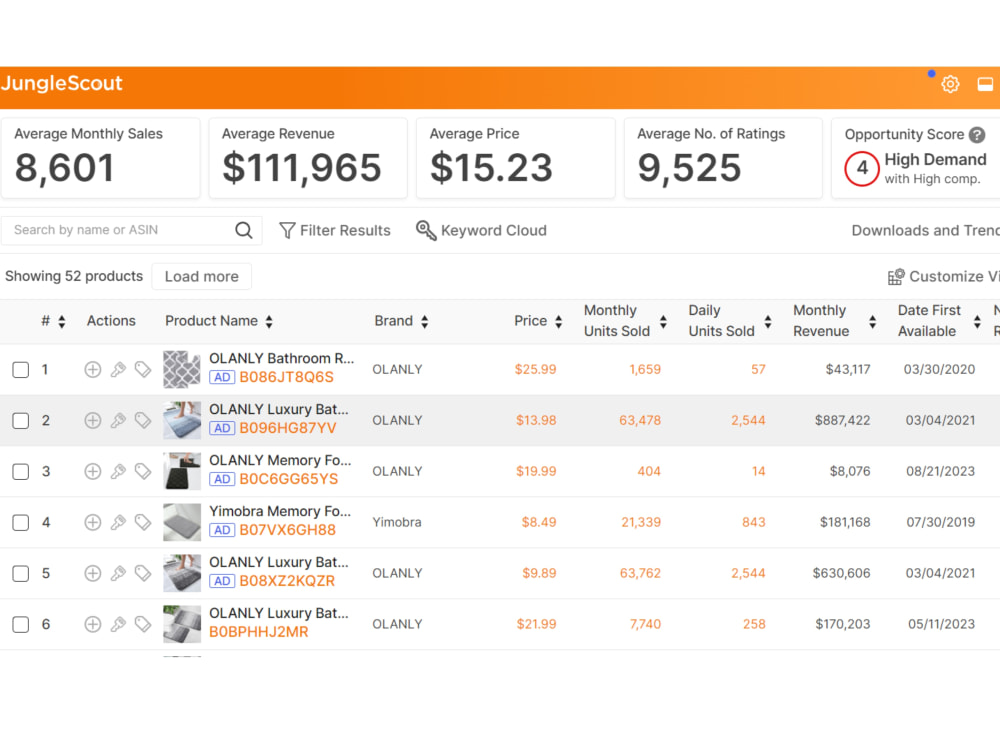Image resolution: width=1000 pixels, height=750 pixels.
Task: Tick the checkbox for product row 6
Action: (20, 625)
